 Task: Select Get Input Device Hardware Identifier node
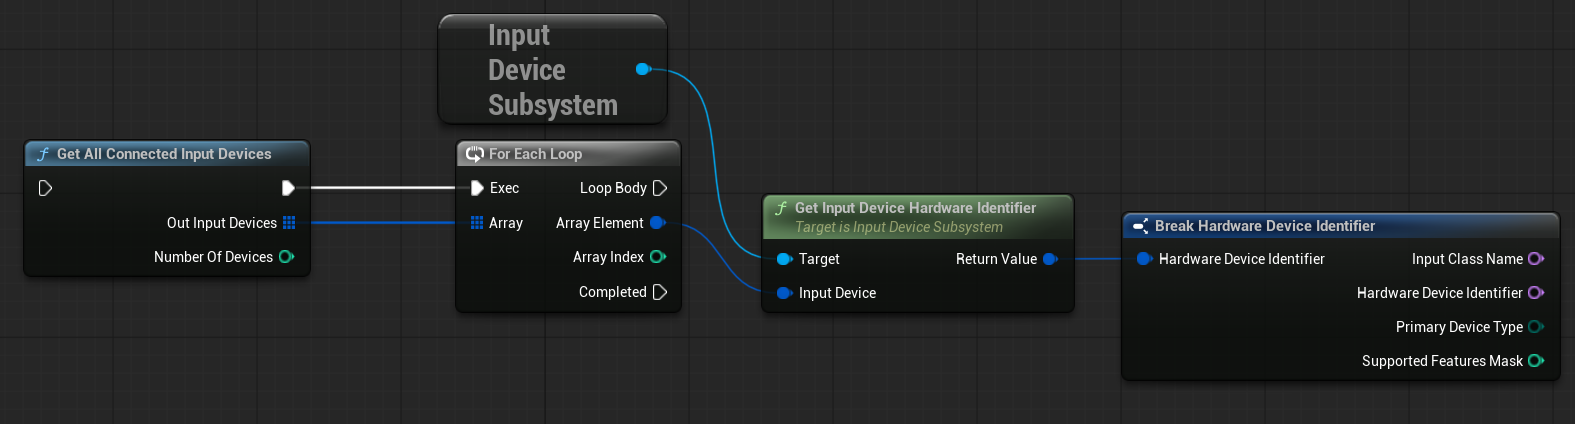point(915,208)
